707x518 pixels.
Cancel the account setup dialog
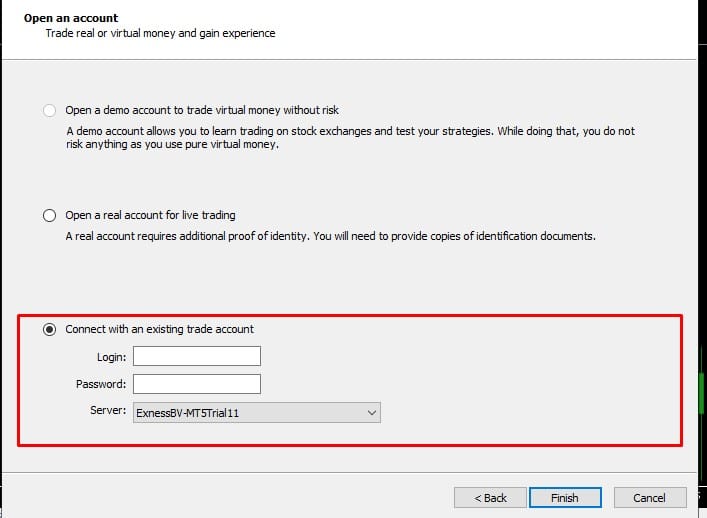coord(649,498)
